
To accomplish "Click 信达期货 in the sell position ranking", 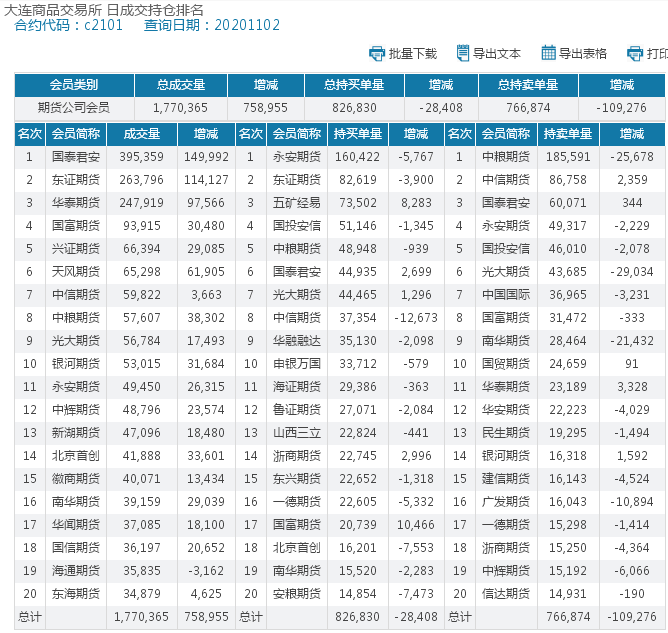I will click(x=506, y=594).
